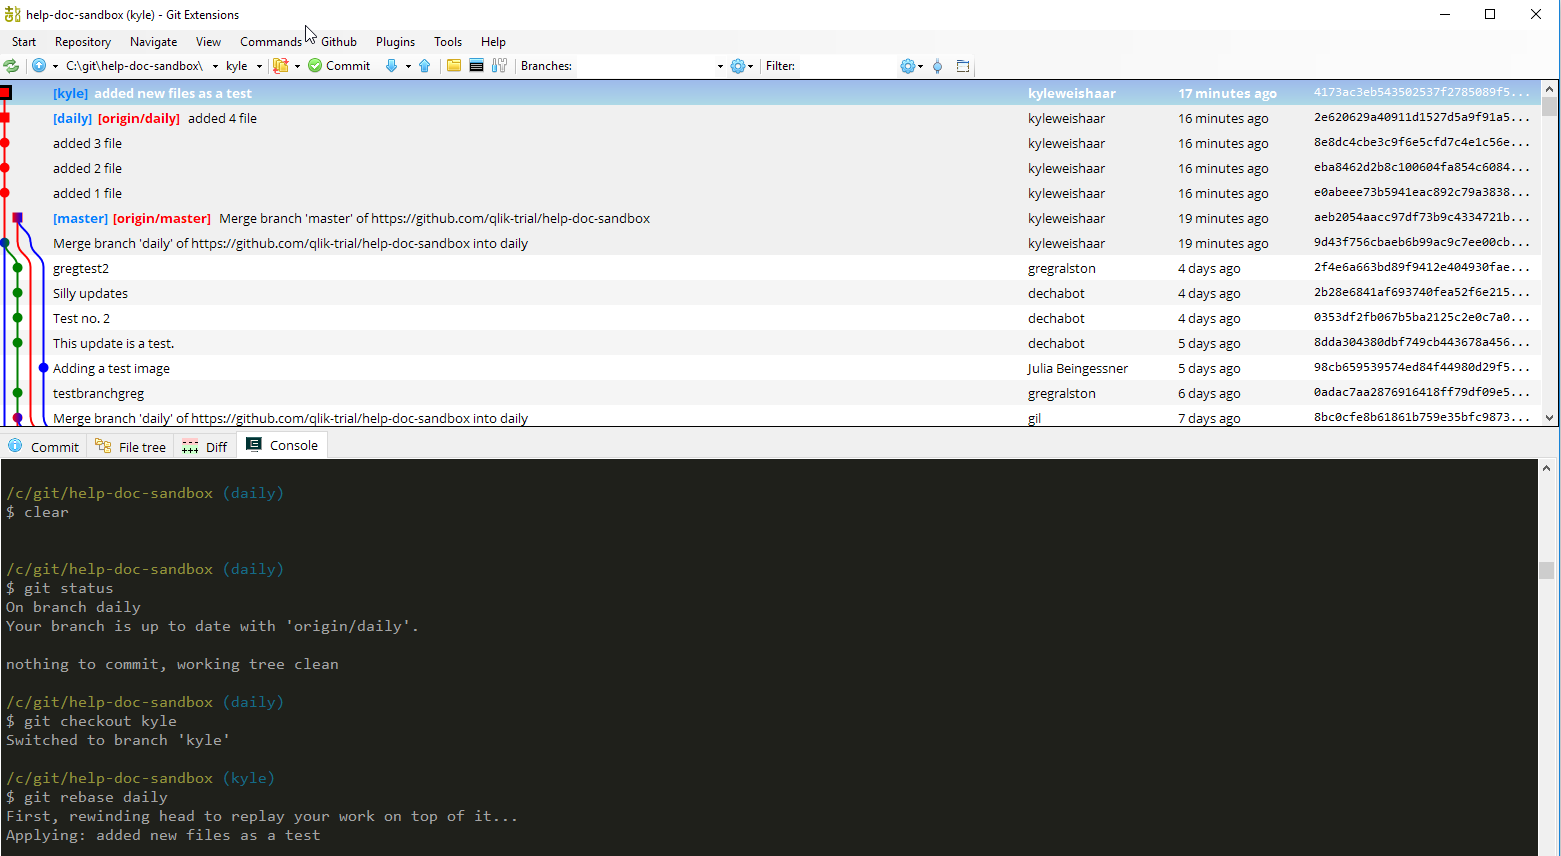
Task: Toggle the show current branch only icon
Action: tap(937, 66)
